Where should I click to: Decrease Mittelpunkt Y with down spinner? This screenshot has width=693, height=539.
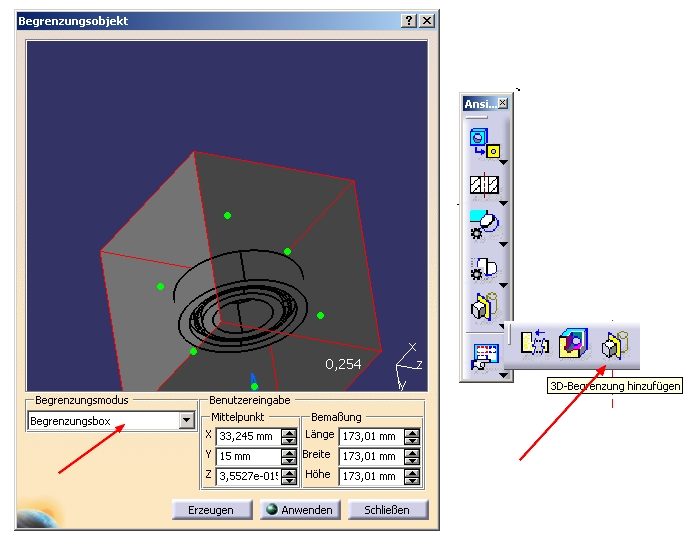click(289, 460)
